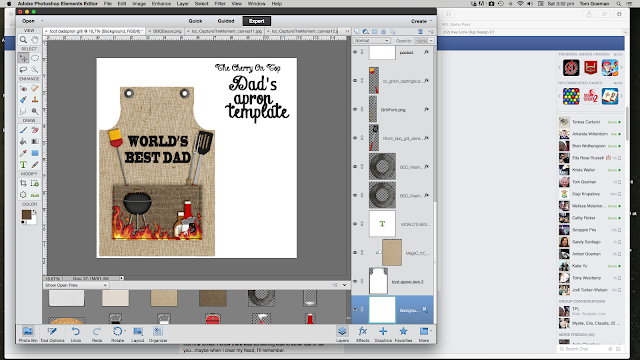640x360 pixels.
Task: Expand the Show Open Files dropdown
Action: [x=76, y=285]
